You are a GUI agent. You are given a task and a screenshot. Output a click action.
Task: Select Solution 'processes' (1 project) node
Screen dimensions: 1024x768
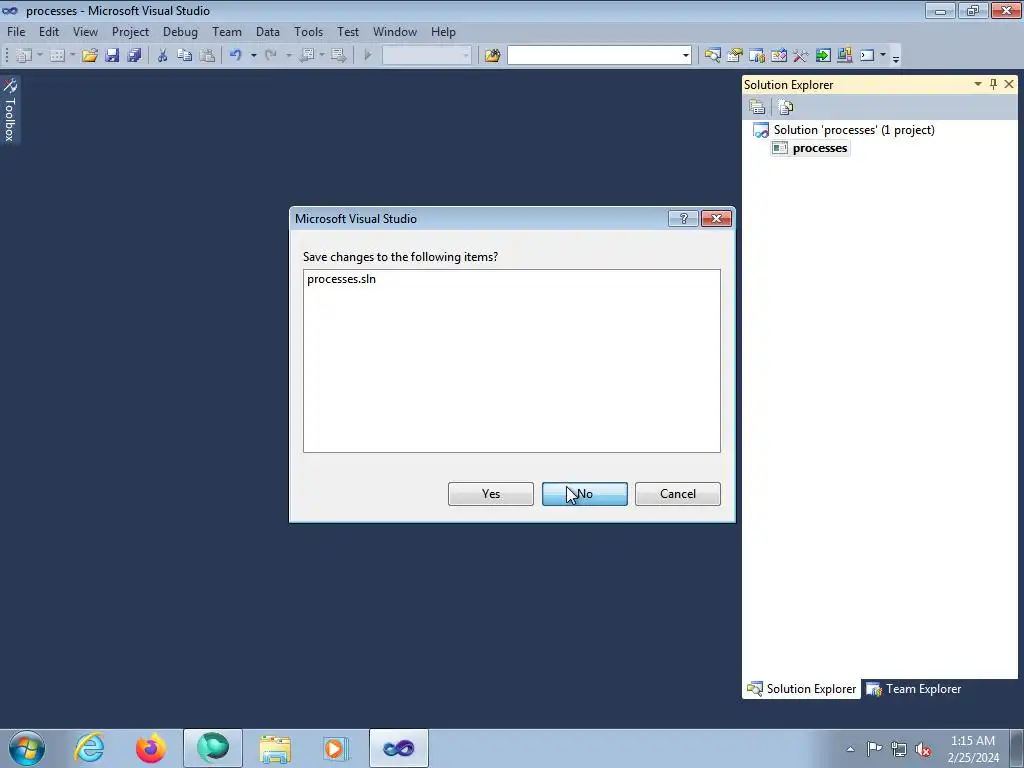tap(854, 130)
